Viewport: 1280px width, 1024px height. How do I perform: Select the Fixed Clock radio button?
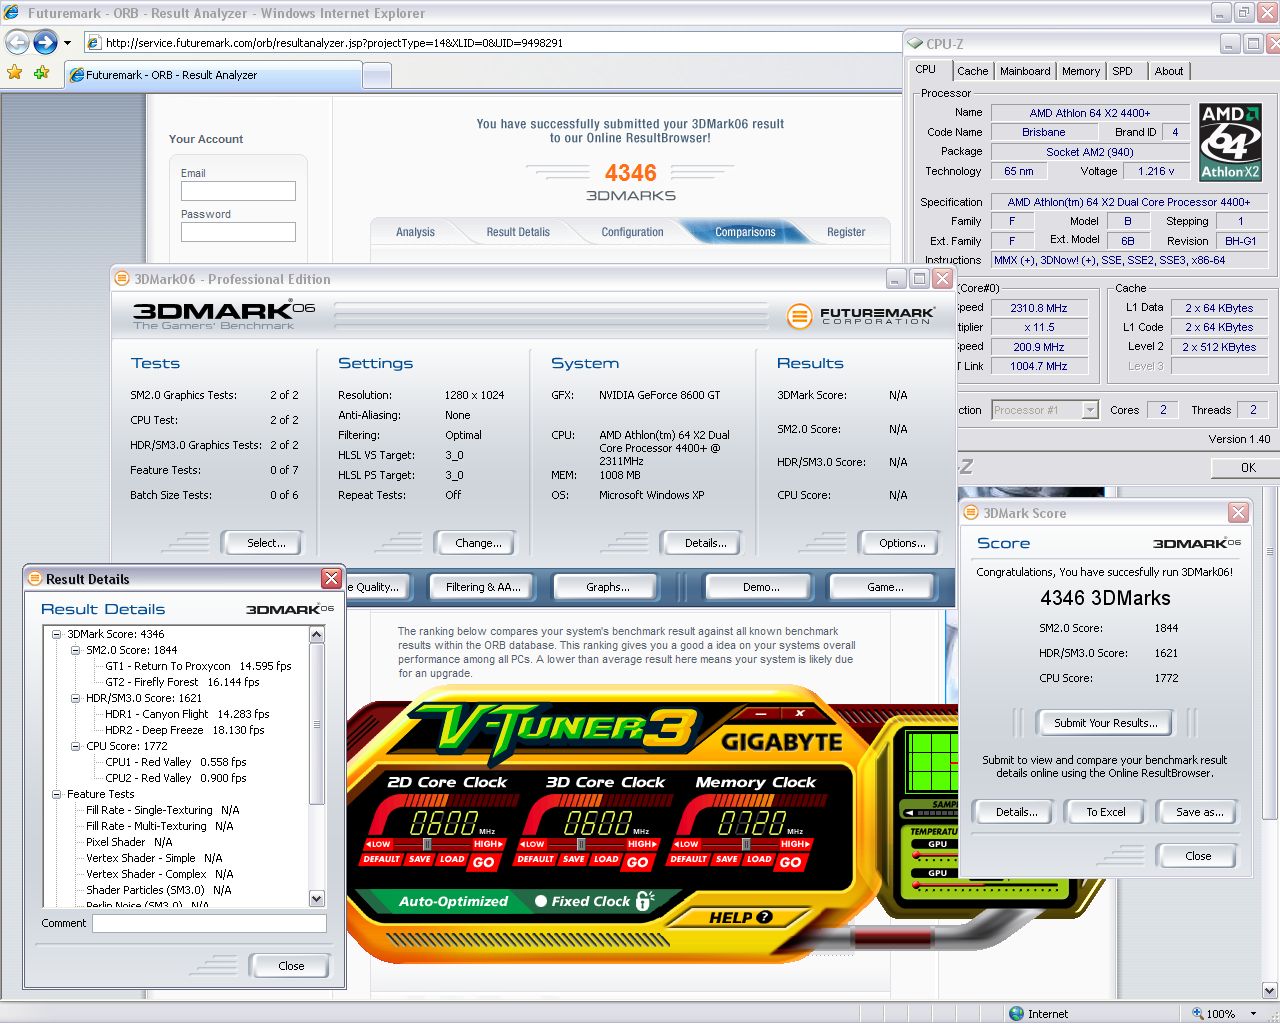[541, 901]
